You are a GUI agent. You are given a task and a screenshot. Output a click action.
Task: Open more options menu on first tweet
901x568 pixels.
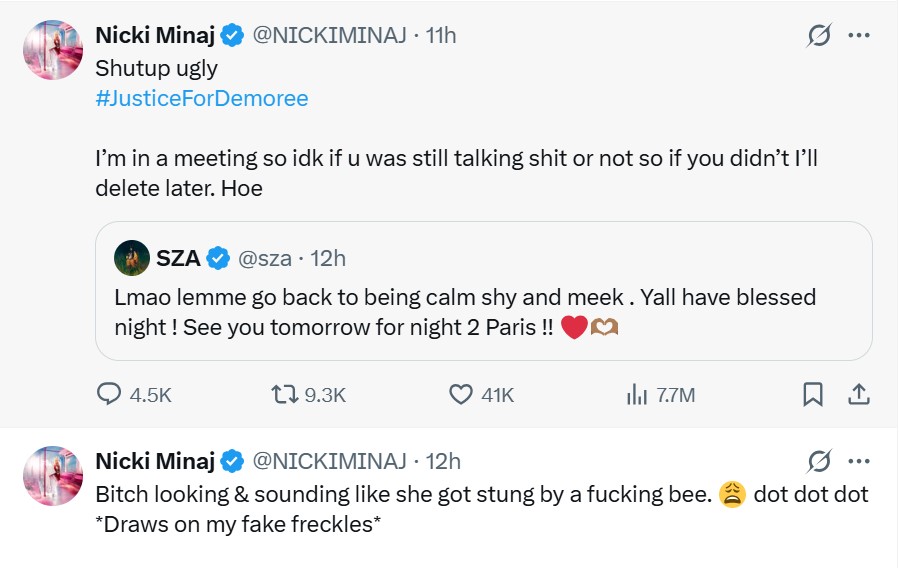(x=859, y=36)
